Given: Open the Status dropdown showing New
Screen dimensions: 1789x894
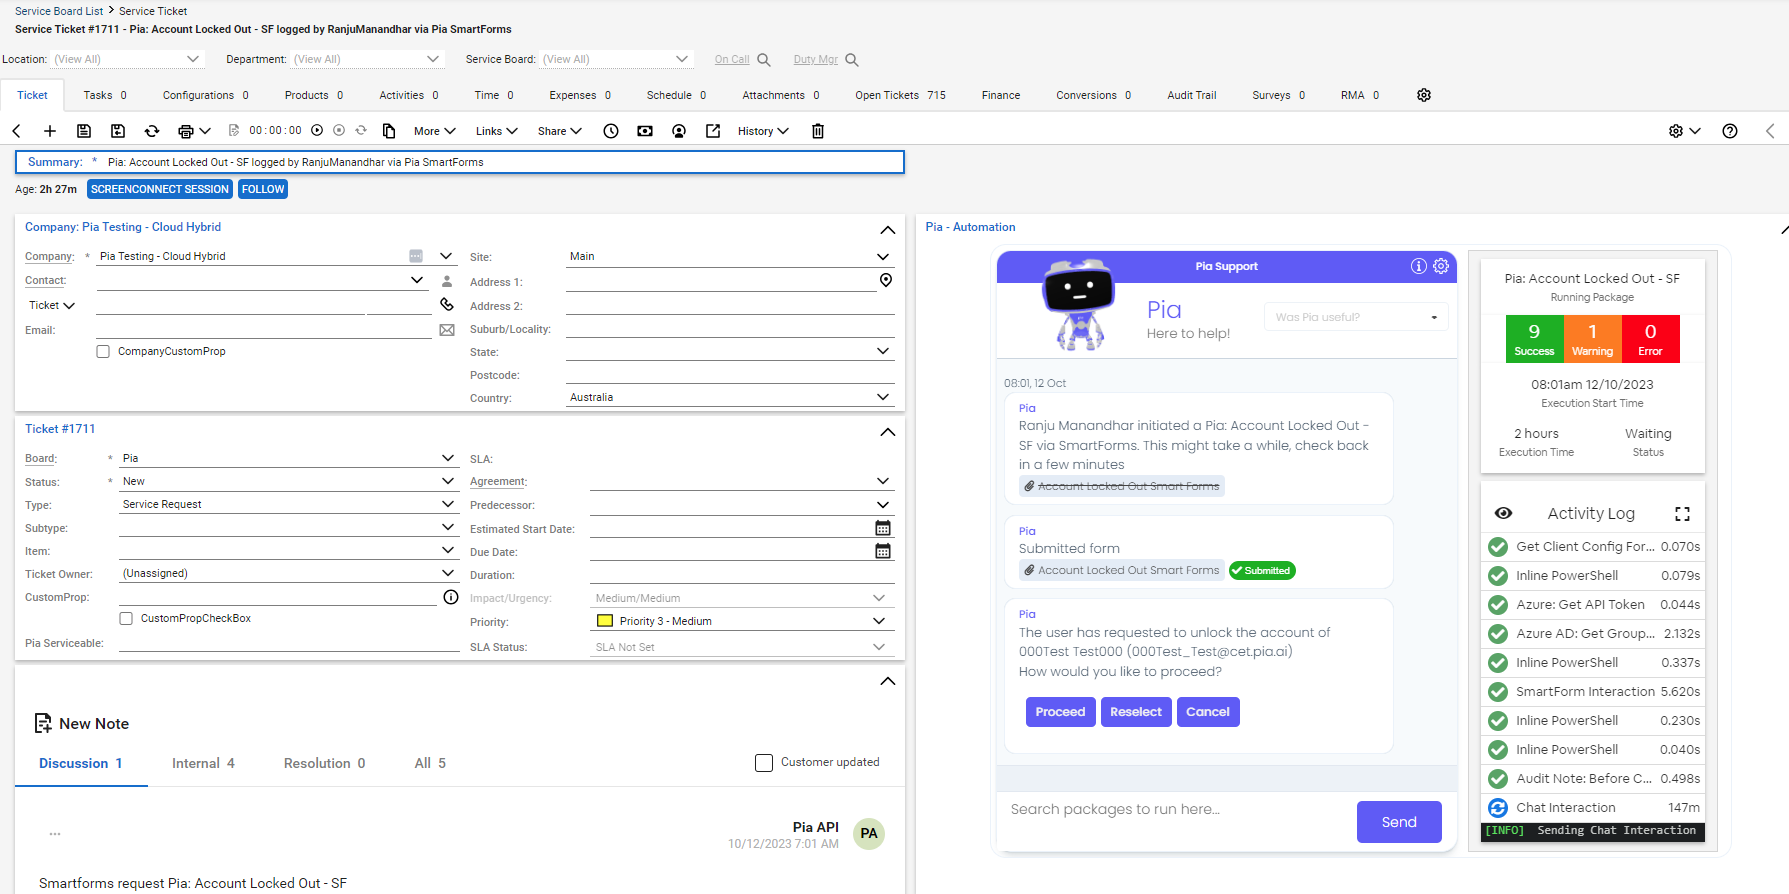Looking at the screenshot, I should [288, 481].
